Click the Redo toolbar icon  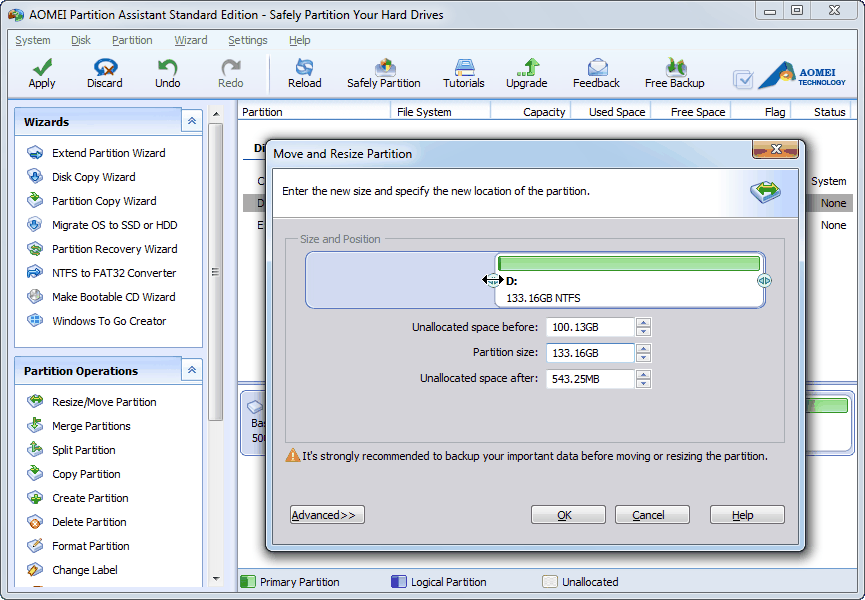pos(231,73)
